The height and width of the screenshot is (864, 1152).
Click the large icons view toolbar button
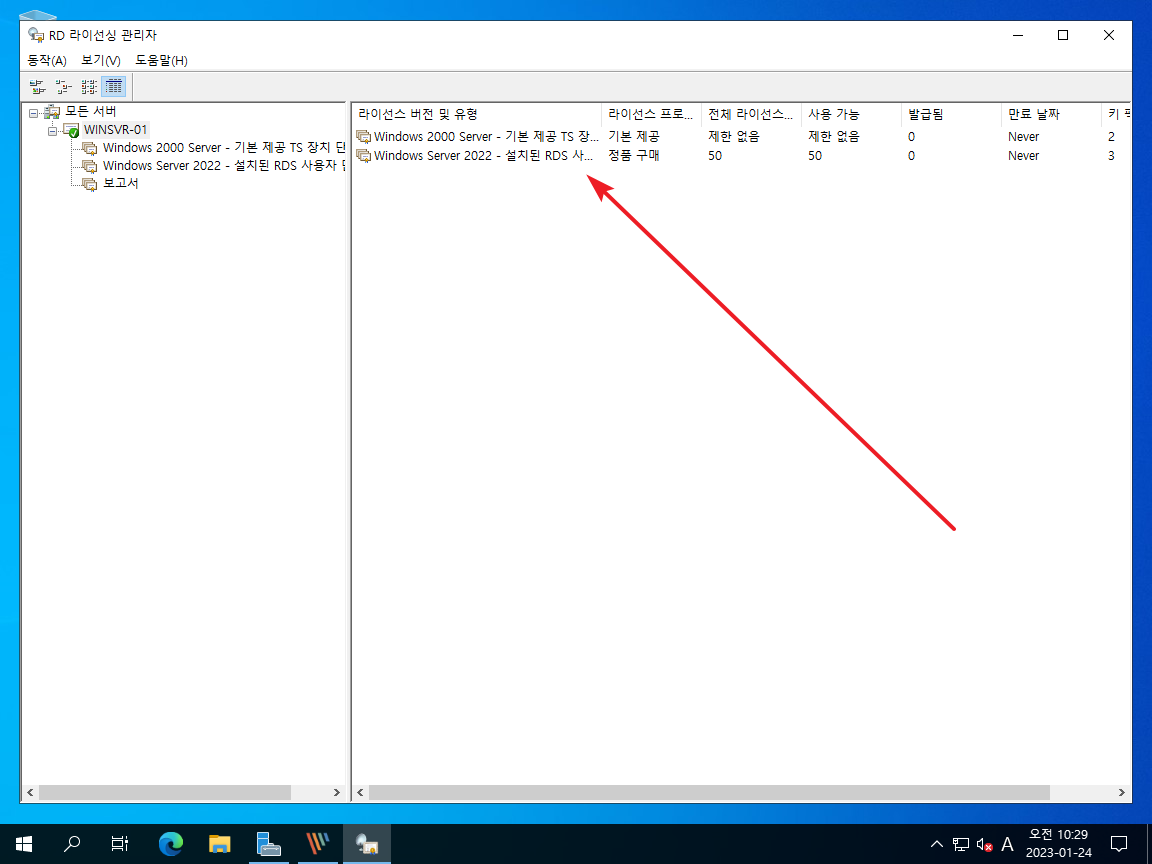click(x=37, y=87)
